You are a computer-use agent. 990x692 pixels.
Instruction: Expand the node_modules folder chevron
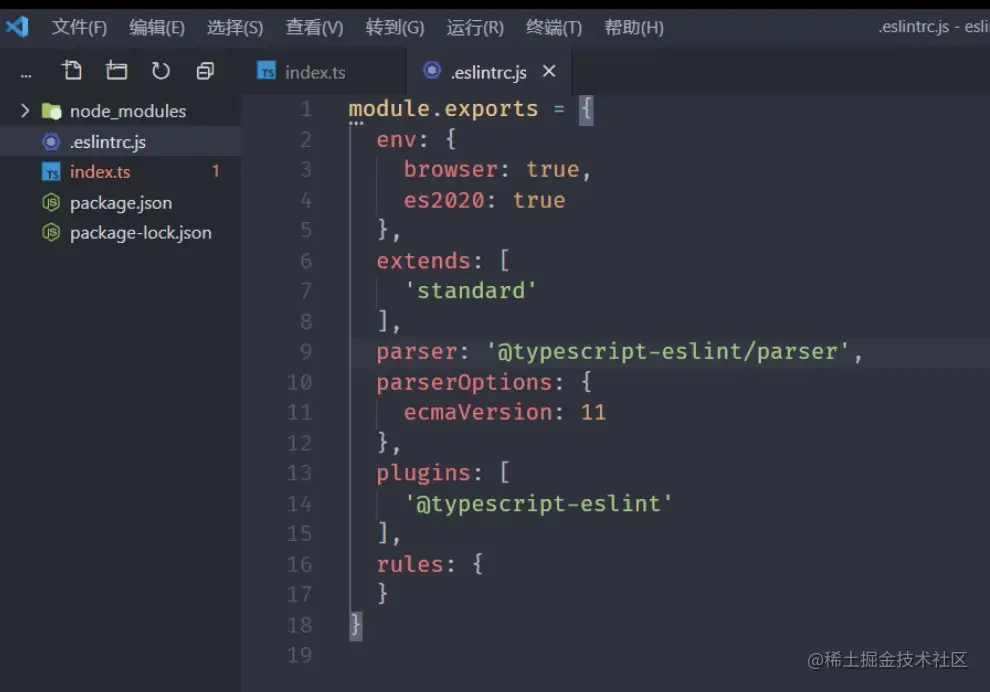point(25,111)
